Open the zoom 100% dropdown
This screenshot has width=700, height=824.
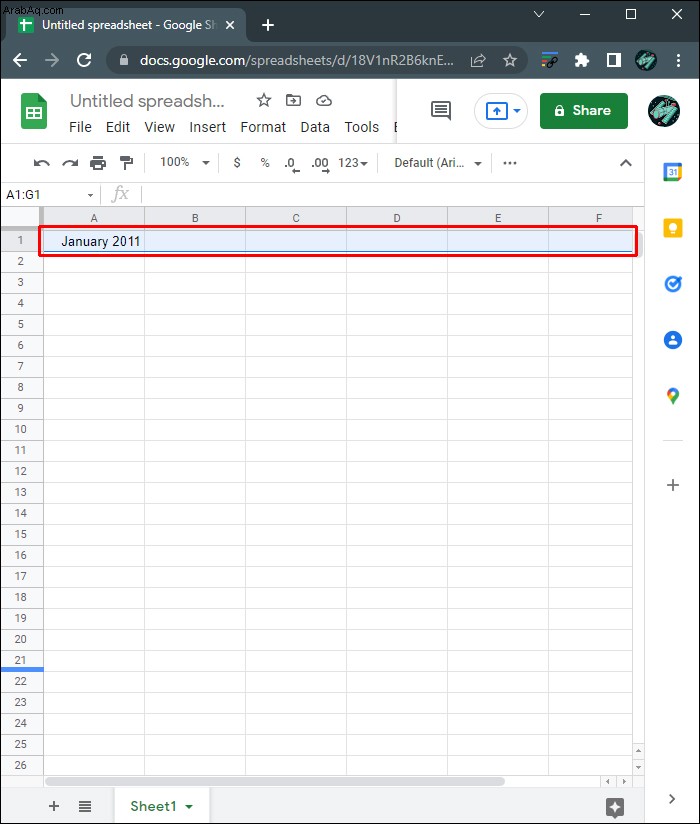coord(184,162)
